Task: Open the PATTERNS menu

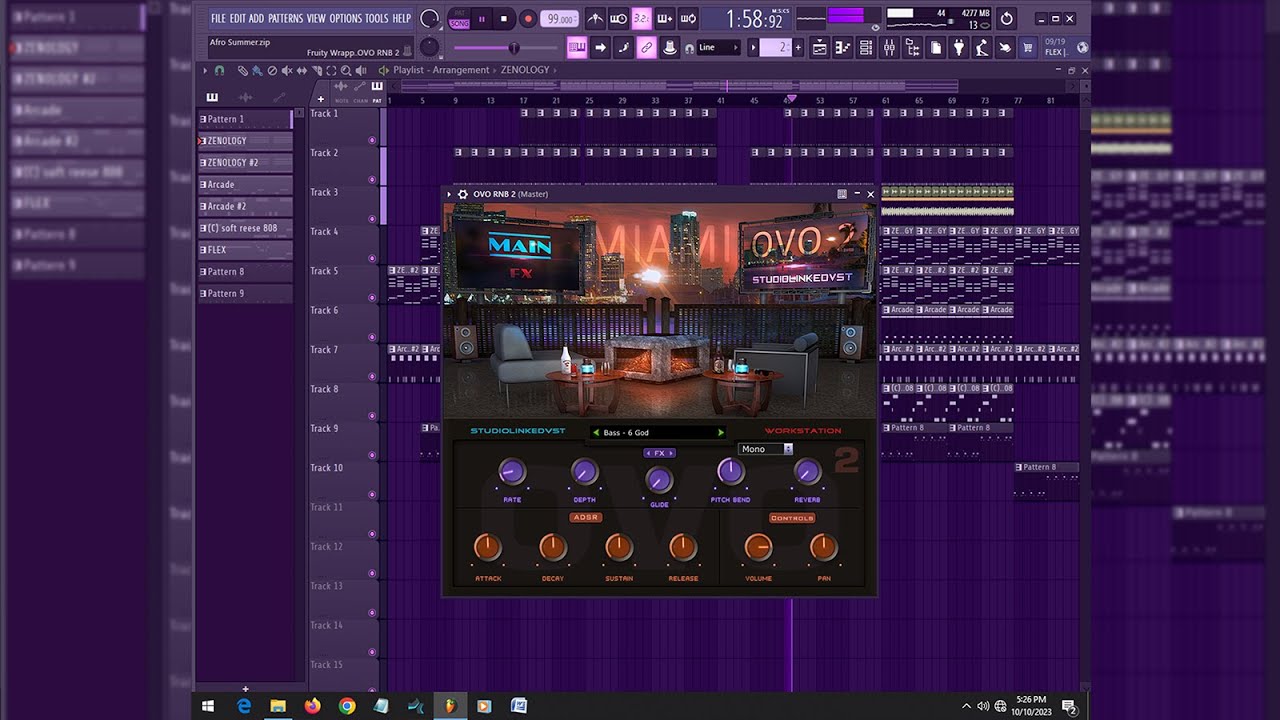Action: point(285,19)
